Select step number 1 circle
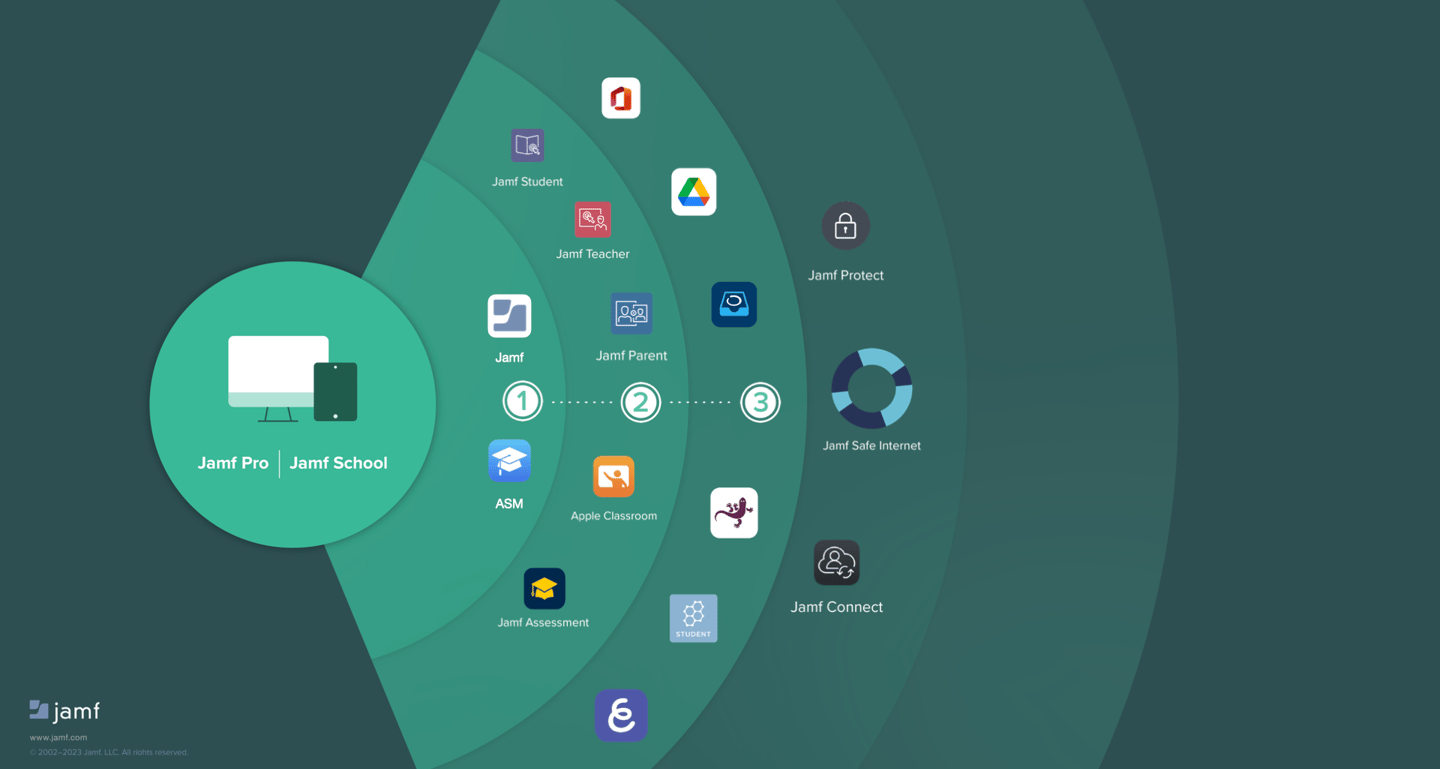Image resolution: width=1440 pixels, height=769 pixels. coord(522,402)
